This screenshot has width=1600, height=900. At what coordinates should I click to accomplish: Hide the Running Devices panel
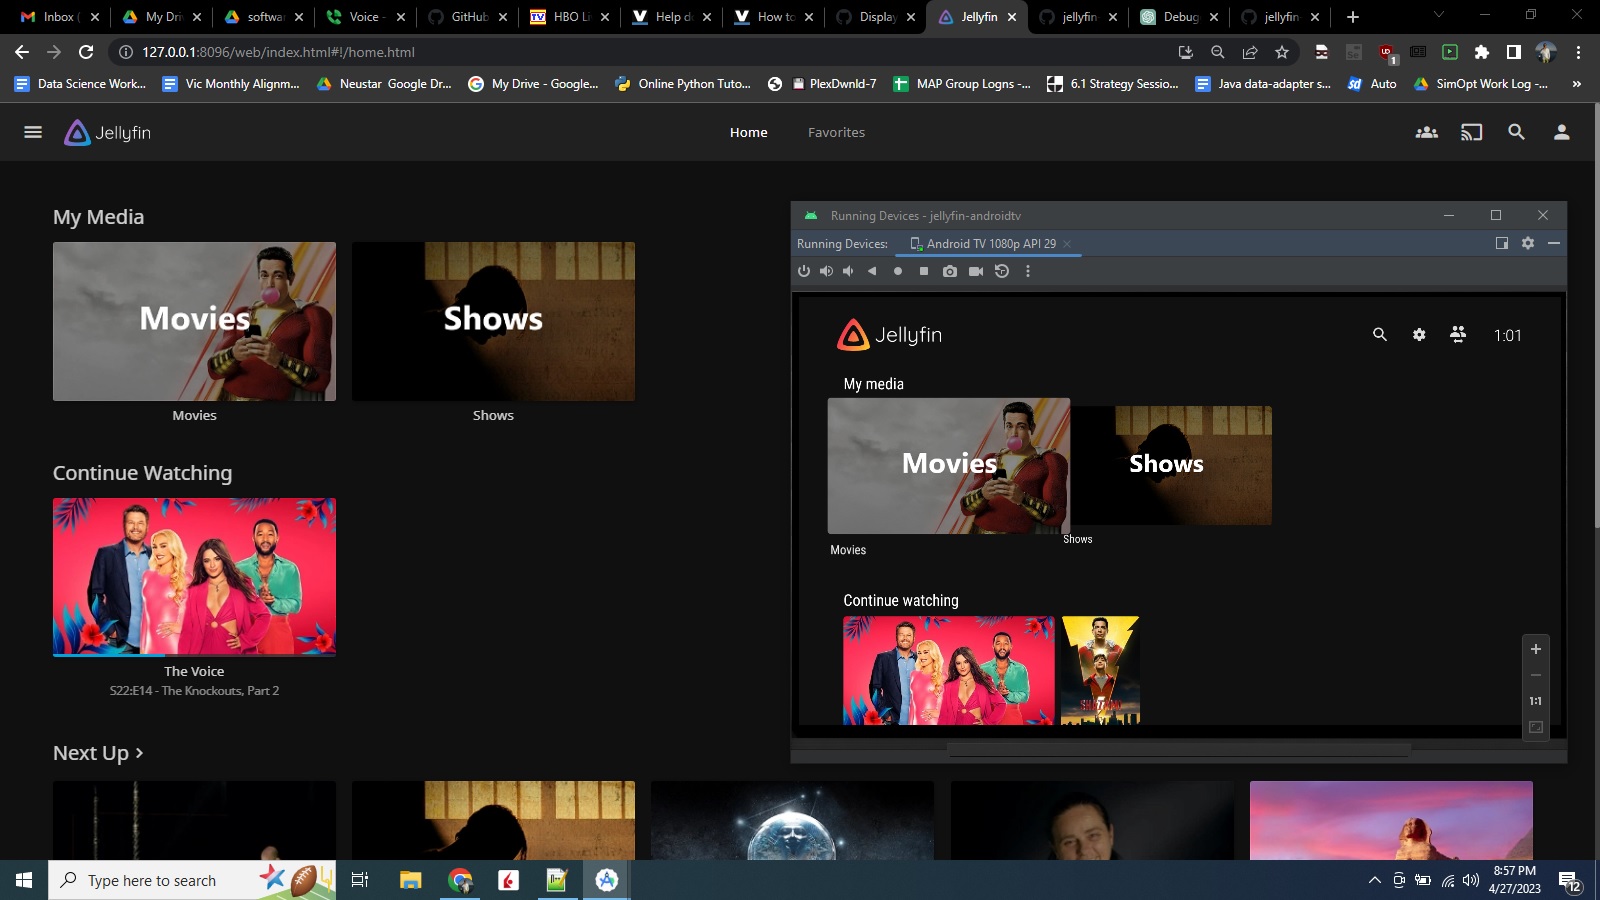coord(1553,243)
